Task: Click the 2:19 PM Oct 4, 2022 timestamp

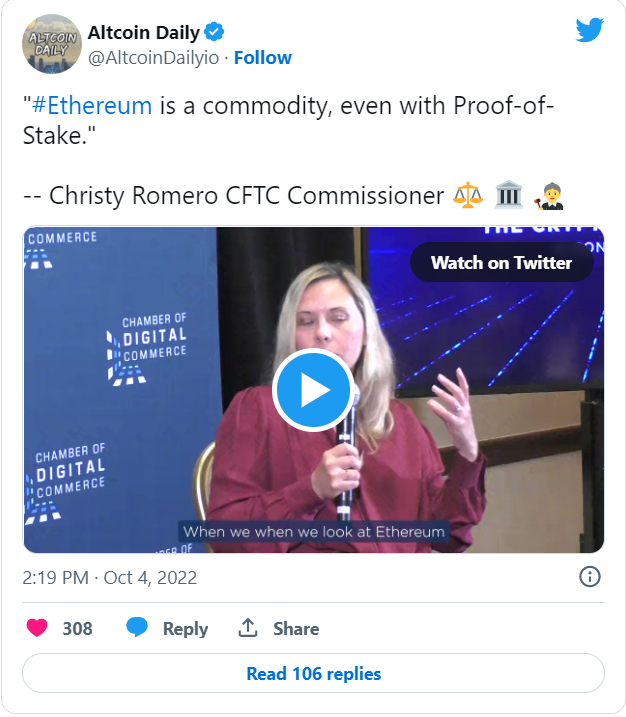Action: point(110,578)
